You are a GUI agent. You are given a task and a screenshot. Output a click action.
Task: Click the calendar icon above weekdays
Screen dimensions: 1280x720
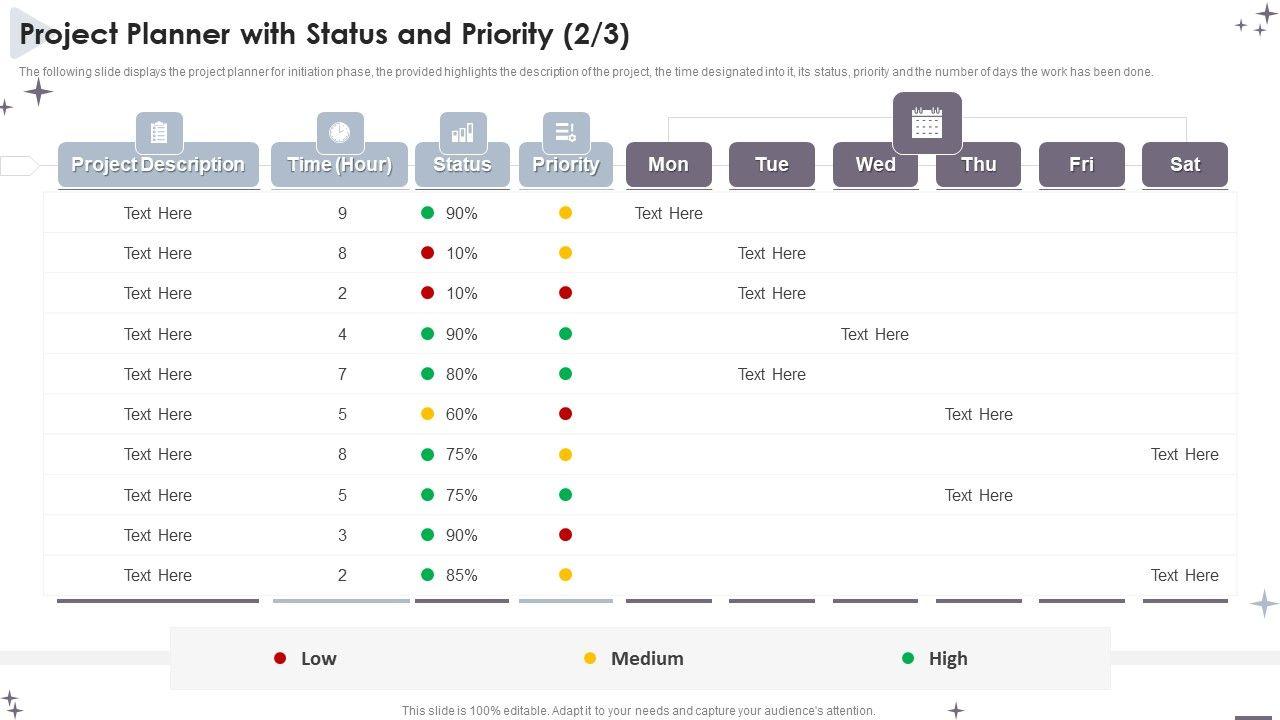(x=927, y=123)
